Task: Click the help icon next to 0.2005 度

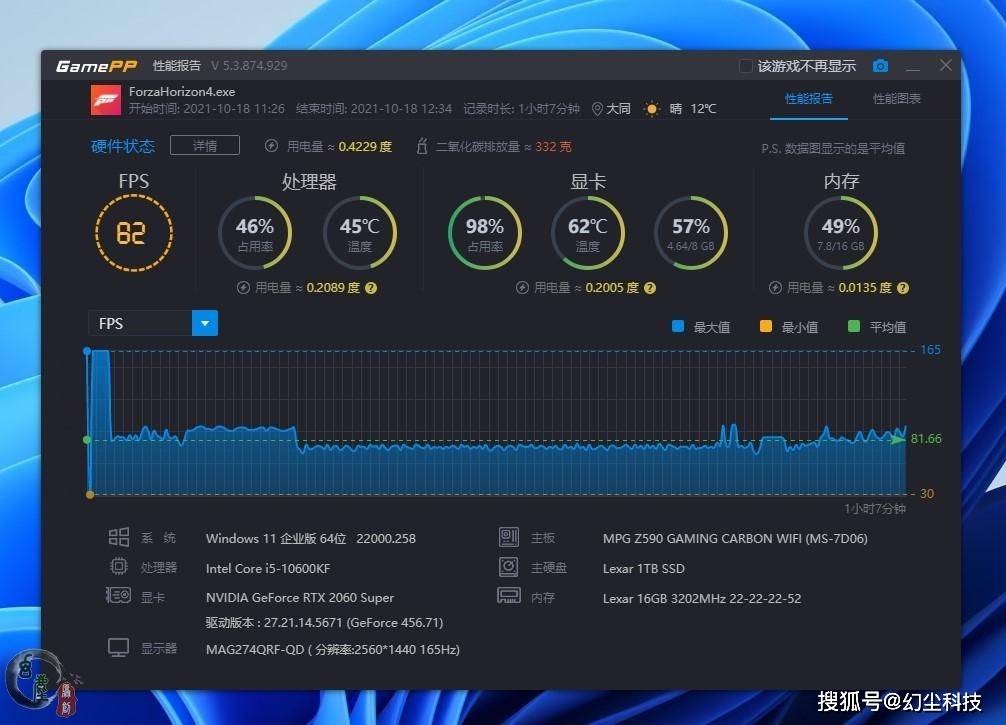Action: 650,288
